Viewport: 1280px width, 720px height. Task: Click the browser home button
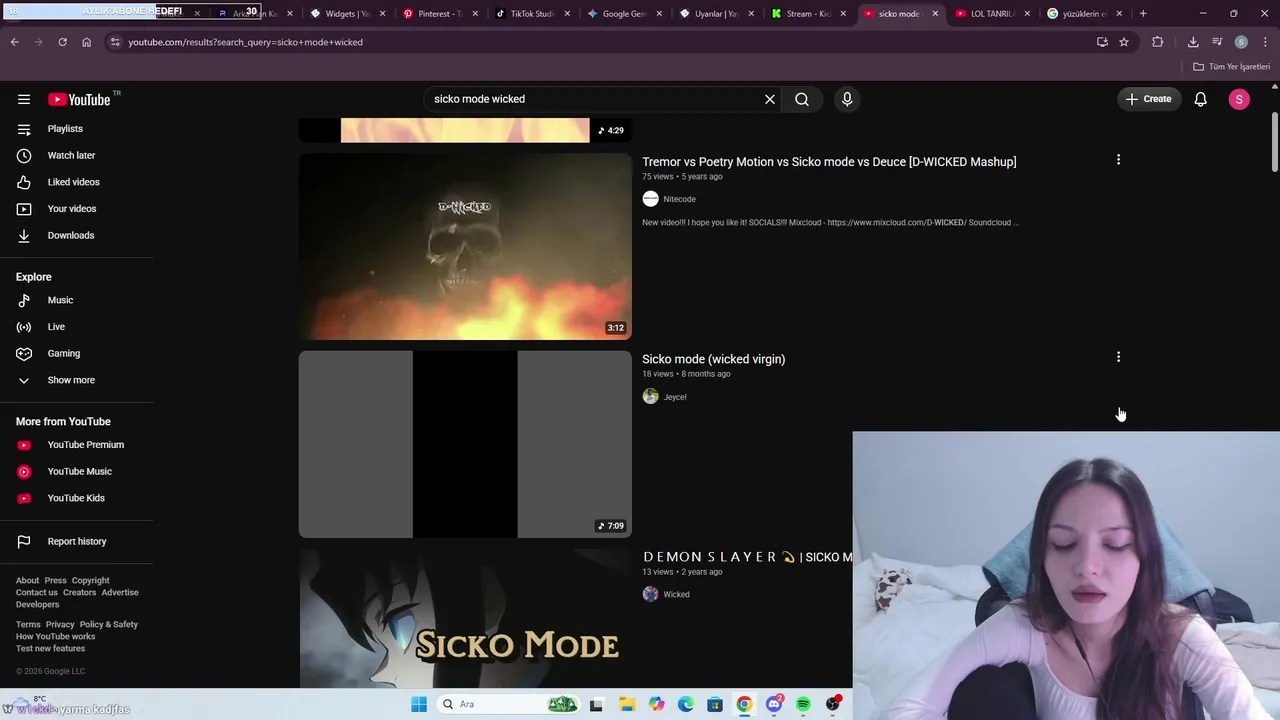[86, 42]
